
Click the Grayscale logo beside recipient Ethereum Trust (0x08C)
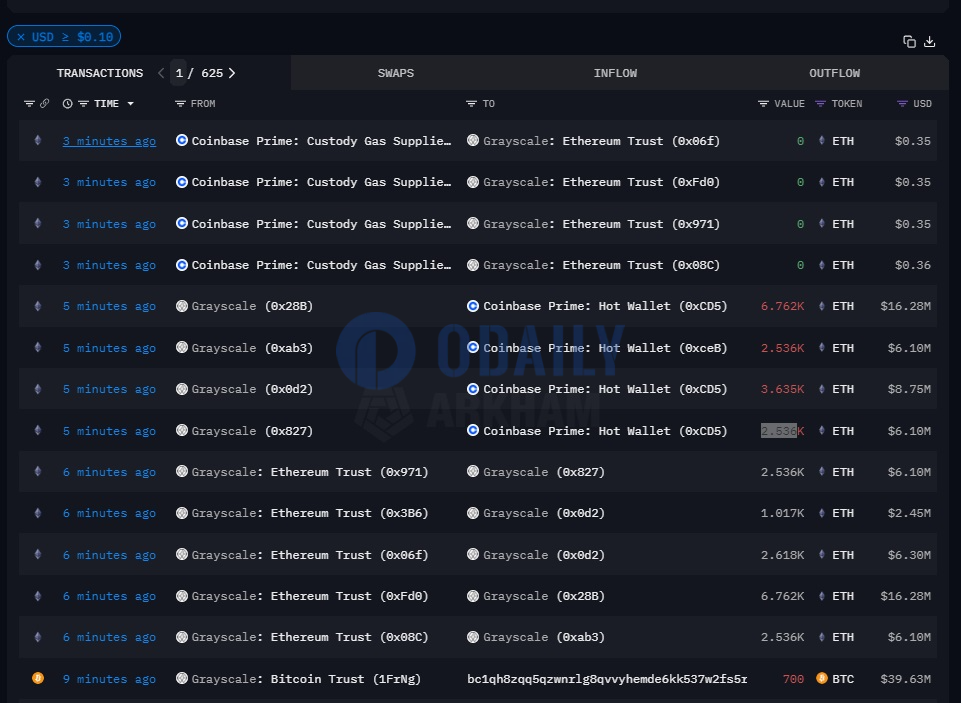[x=473, y=265]
